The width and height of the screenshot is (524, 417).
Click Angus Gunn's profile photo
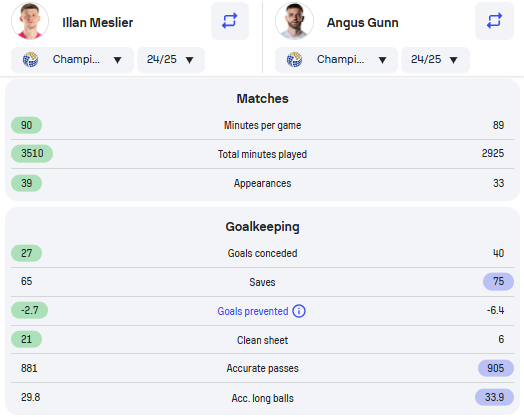294,21
